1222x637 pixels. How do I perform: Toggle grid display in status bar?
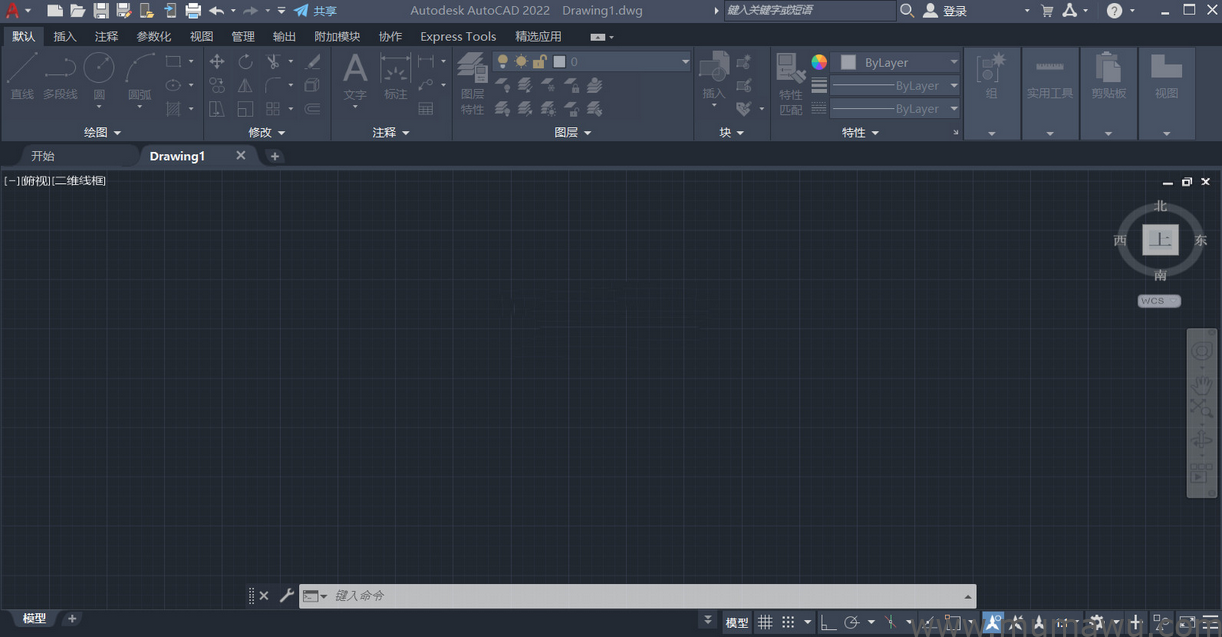(x=765, y=622)
